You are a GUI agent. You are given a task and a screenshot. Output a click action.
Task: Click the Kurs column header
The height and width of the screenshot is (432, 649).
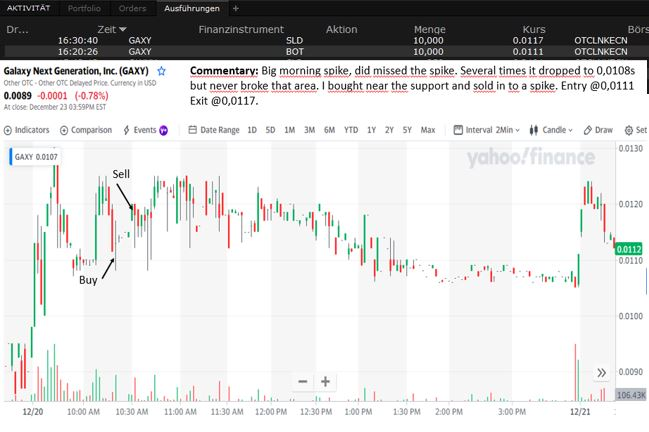coord(534,29)
